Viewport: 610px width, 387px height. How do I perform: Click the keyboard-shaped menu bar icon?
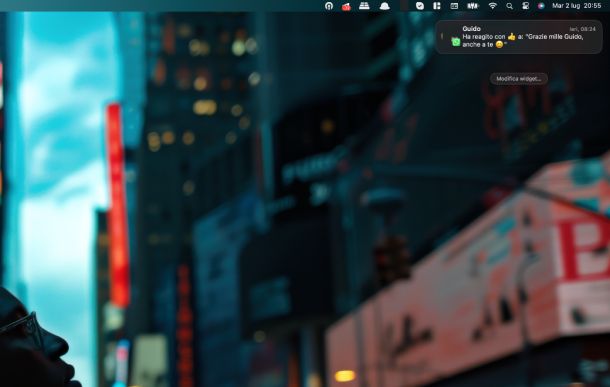tap(364, 6)
